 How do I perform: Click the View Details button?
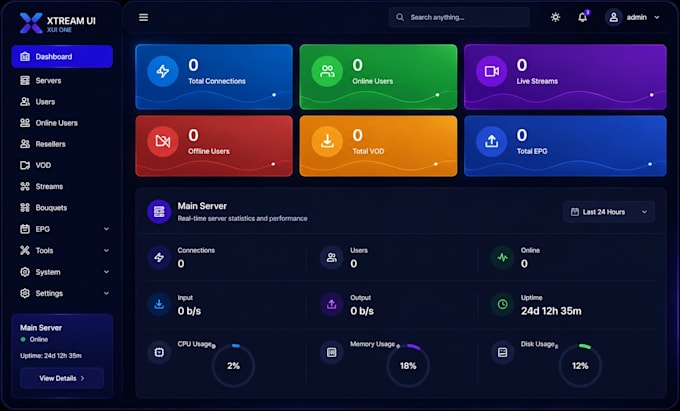tap(62, 378)
